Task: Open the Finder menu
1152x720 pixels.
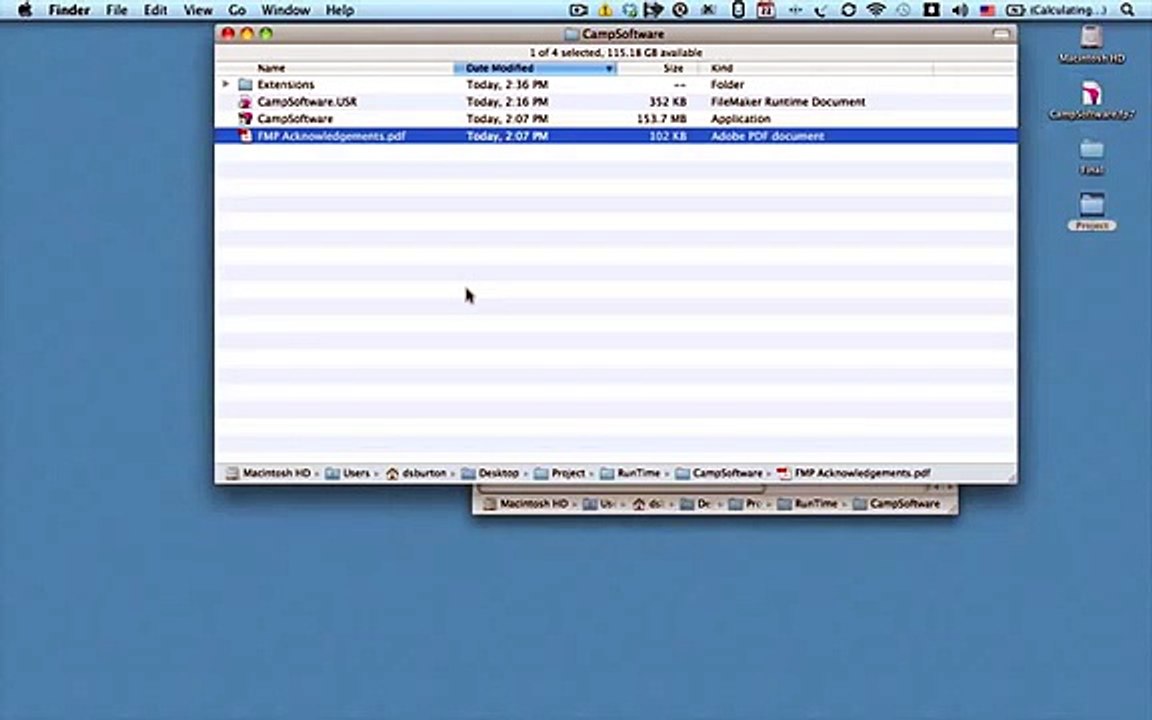Action: pos(69,10)
